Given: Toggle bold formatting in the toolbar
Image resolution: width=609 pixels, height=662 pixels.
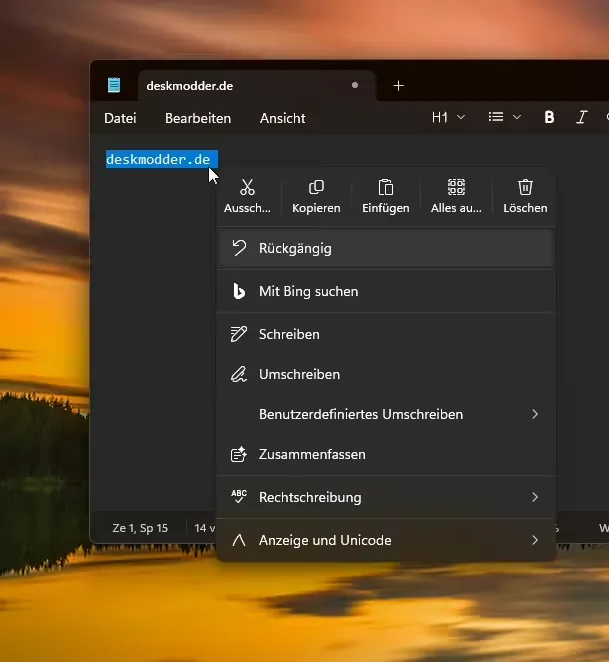Looking at the screenshot, I should point(549,118).
